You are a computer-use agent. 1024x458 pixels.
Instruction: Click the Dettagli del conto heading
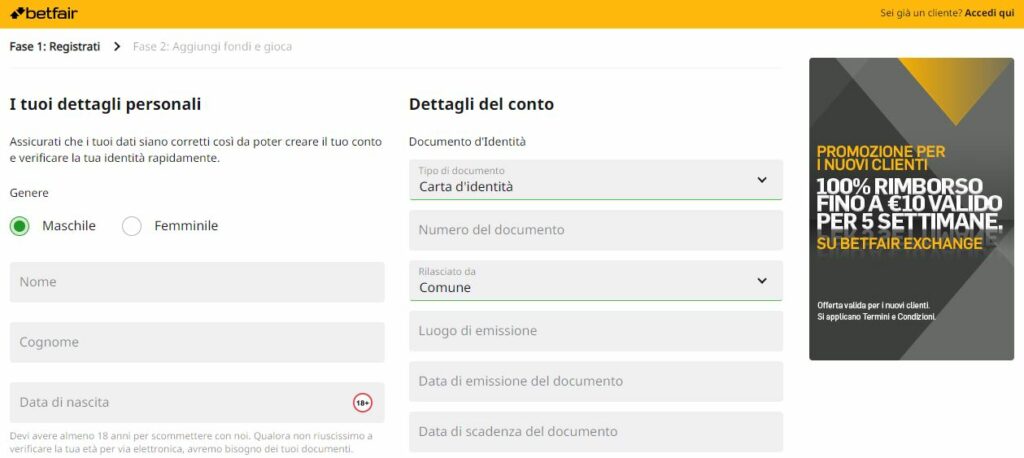click(481, 104)
